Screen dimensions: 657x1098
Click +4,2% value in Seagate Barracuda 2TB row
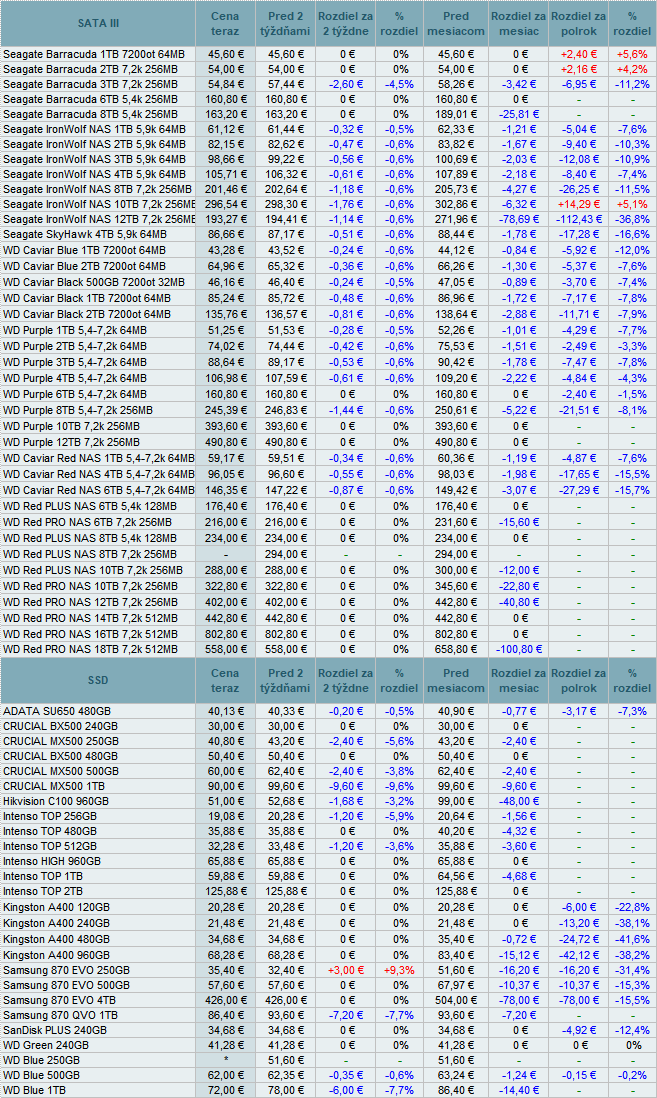click(x=632, y=69)
